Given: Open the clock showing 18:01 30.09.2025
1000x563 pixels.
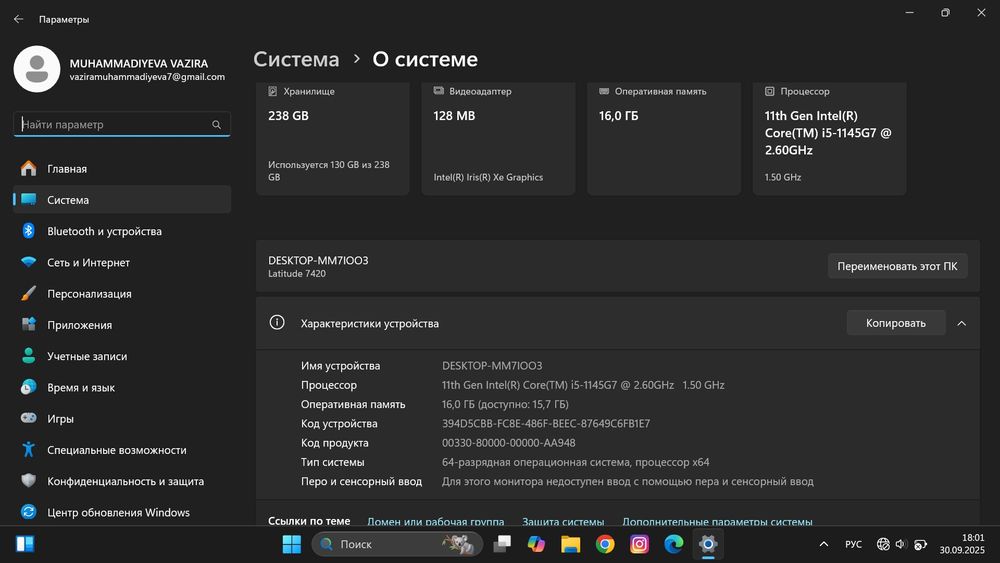Looking at the screenshot, I should click(962, 544).
